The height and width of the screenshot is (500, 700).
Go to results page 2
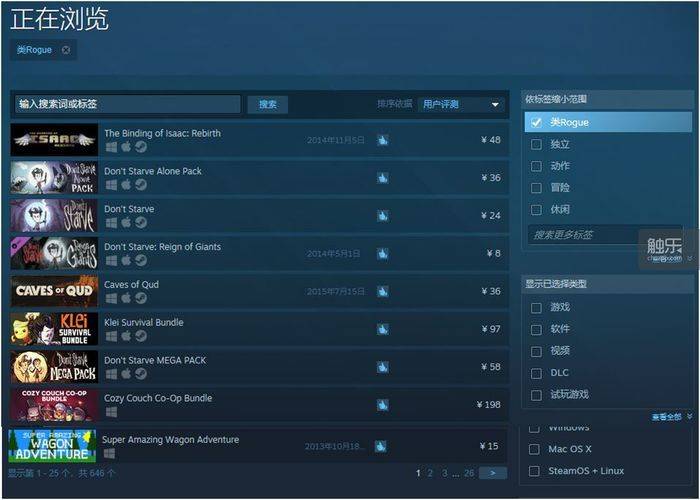[430, 473]
